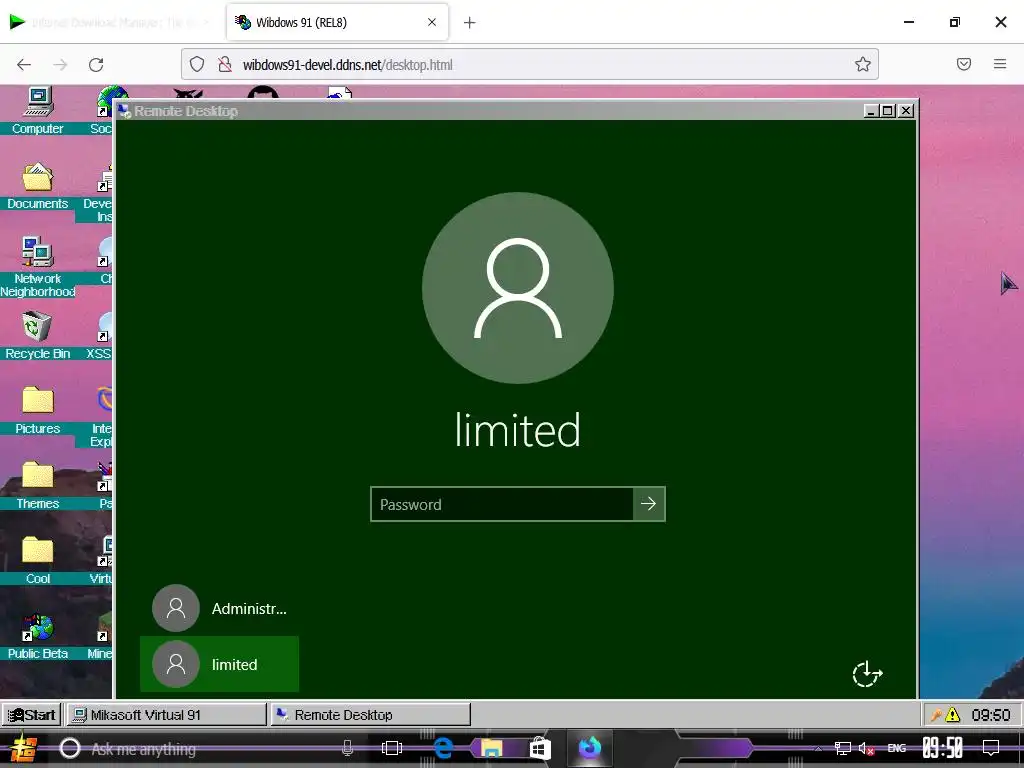
Task: Close the Widbows 91 (REL8) tab
Action: point(432,22)
